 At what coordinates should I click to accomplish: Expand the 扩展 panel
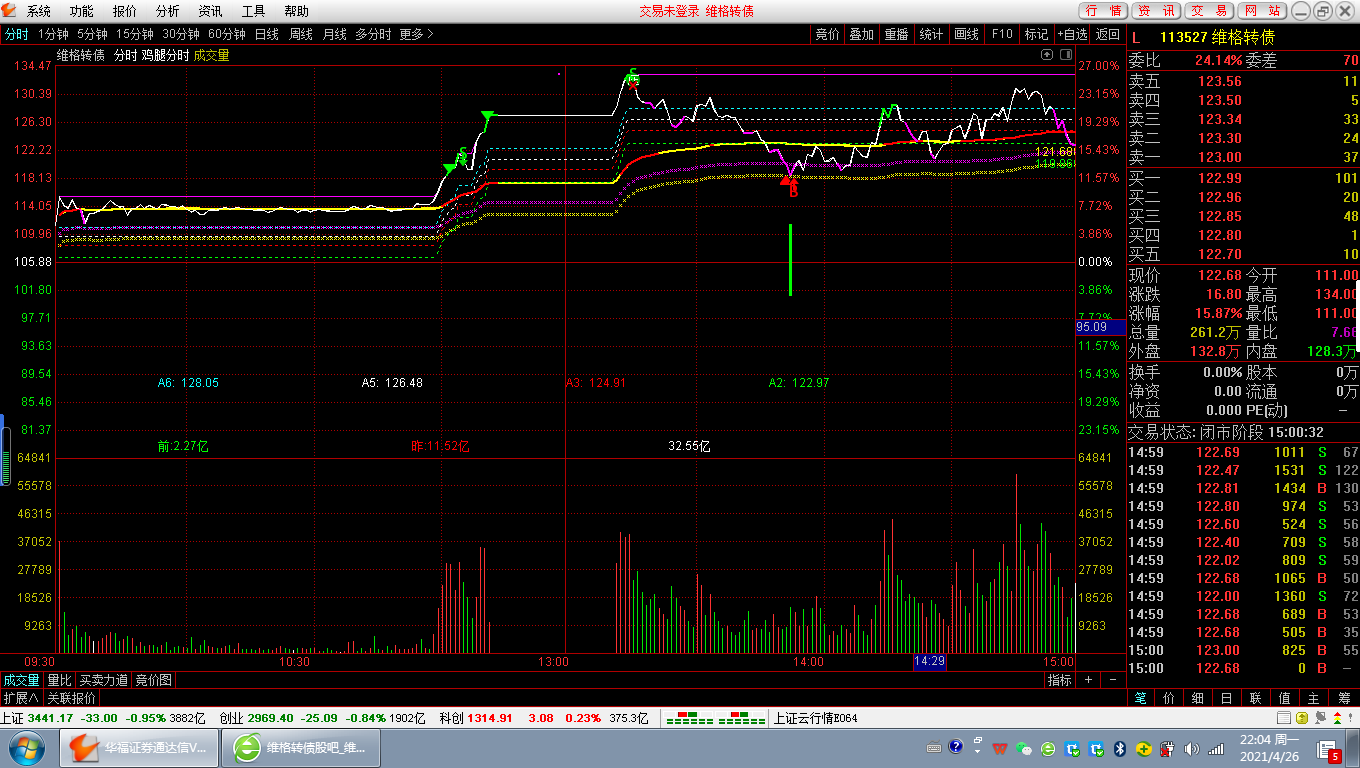[x=21, y=698]
